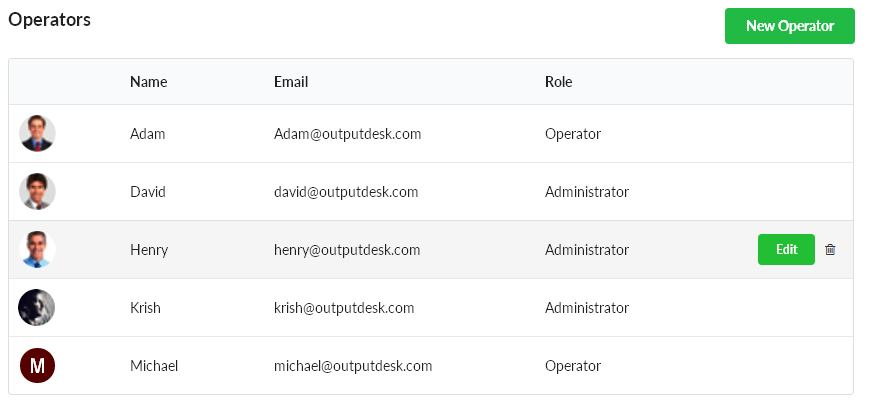Click the name Krish
The width and height of the screenshot is (871, 410).
tap(145, 308)
